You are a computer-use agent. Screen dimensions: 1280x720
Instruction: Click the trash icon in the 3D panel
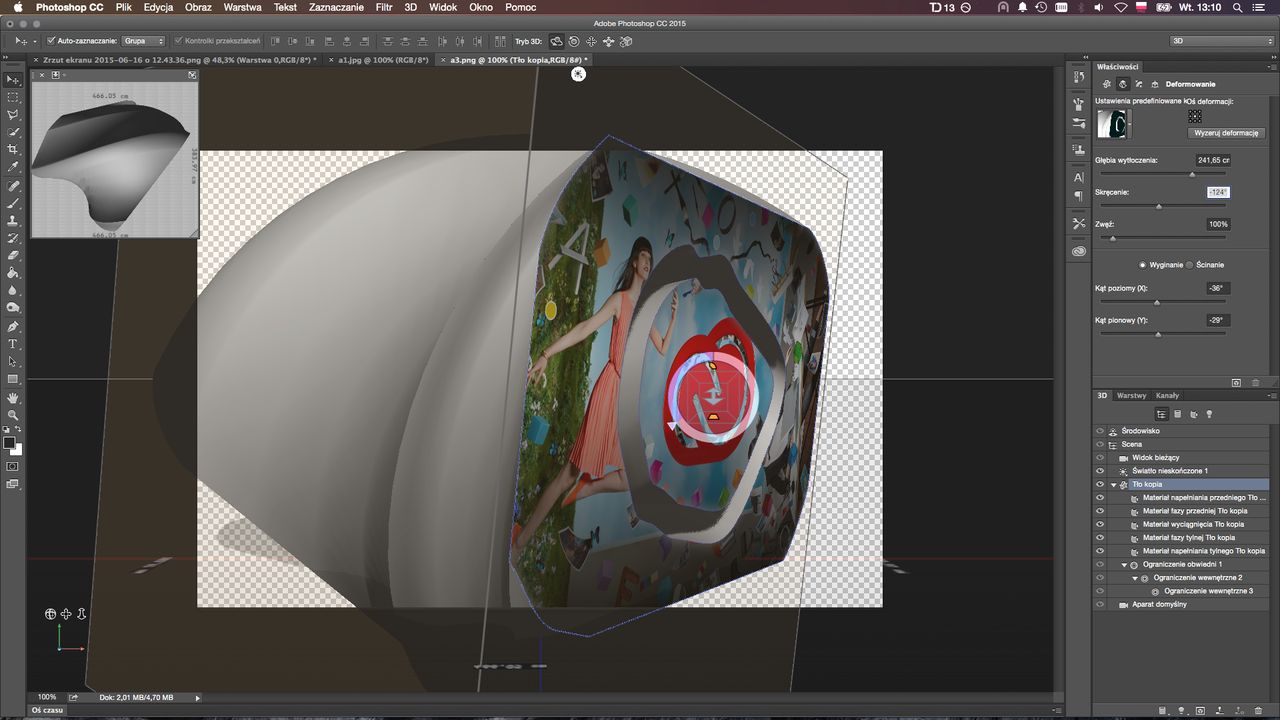click(x=1258, y=711)
